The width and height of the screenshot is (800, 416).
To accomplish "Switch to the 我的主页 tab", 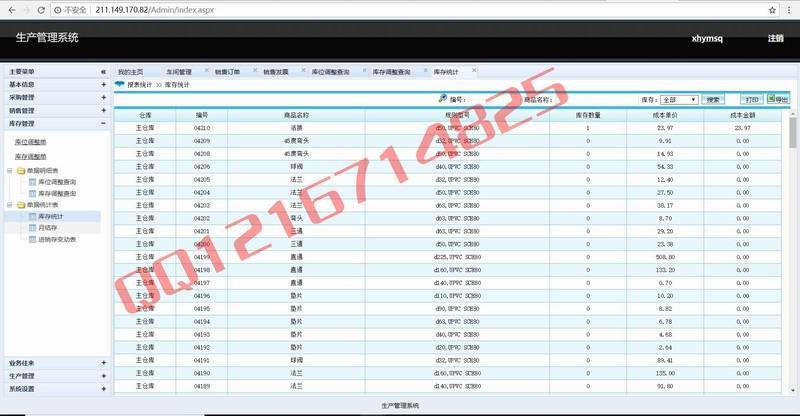I will point(131,72).
